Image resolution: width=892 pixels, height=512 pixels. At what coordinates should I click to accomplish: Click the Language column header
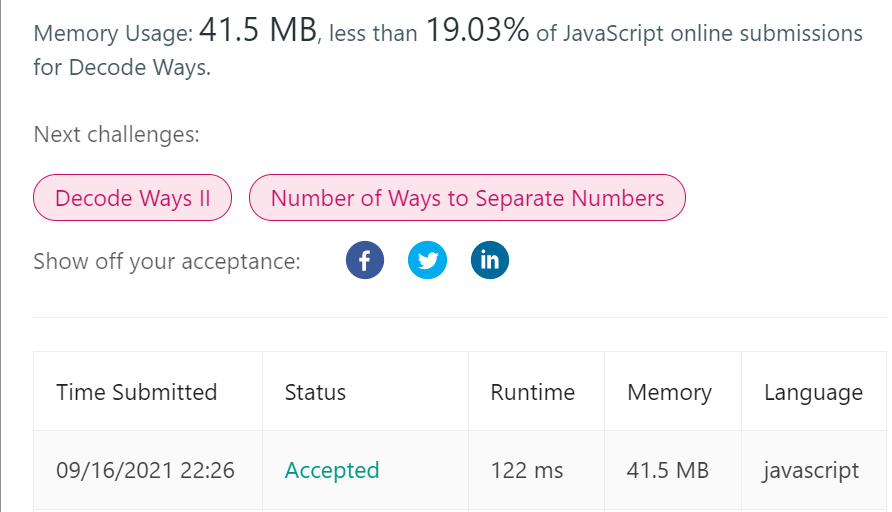click(x=813, y=392)
